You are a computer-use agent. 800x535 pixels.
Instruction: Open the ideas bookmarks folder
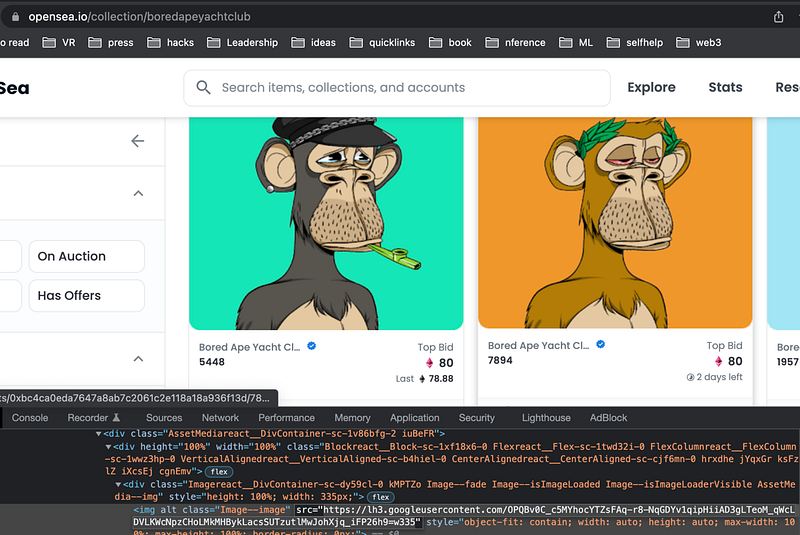pos(313,42)
